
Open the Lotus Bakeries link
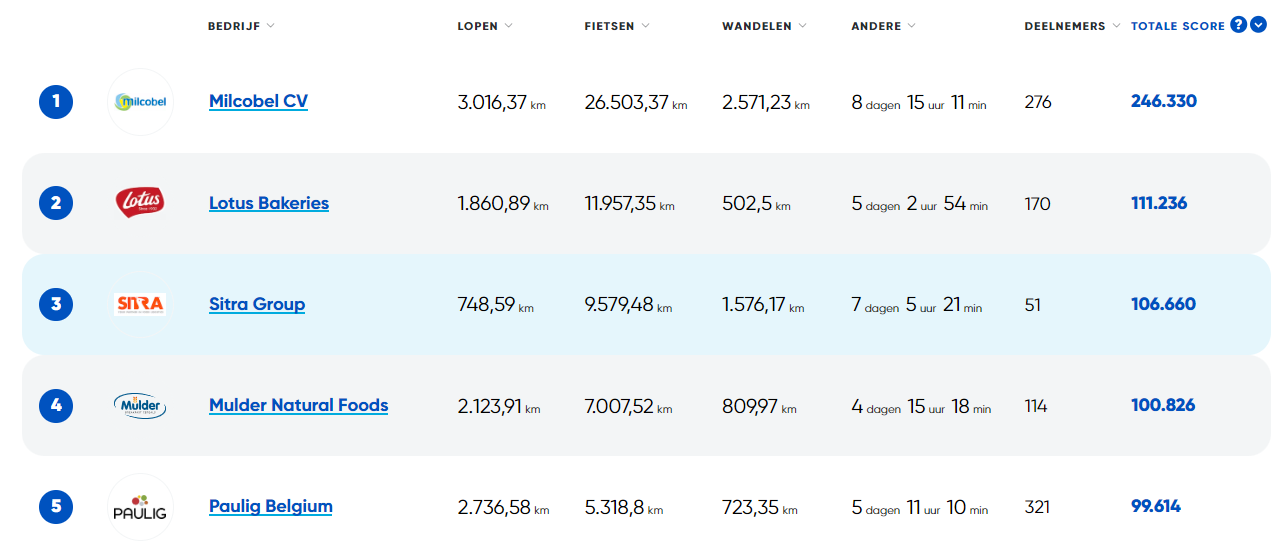point(269,203)
